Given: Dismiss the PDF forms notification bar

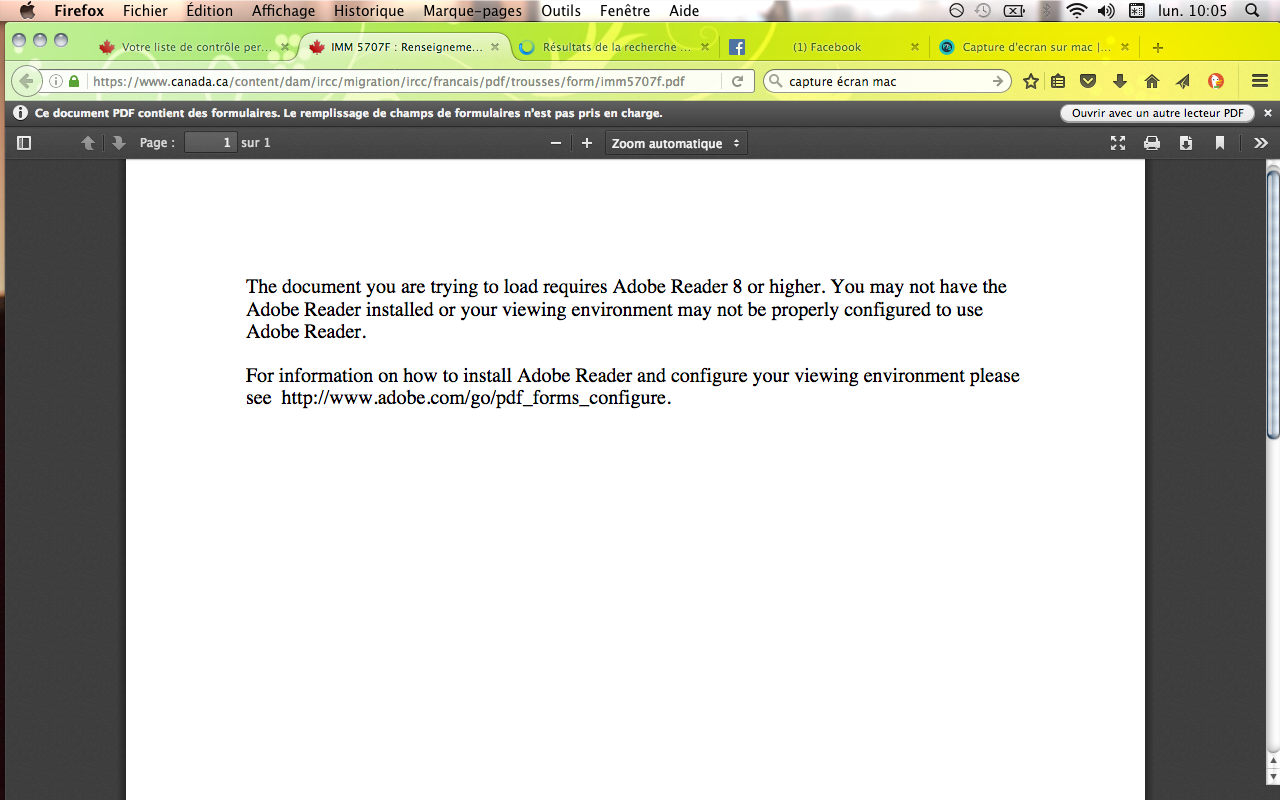Looking at the screenshot, I should point(1268,113).
